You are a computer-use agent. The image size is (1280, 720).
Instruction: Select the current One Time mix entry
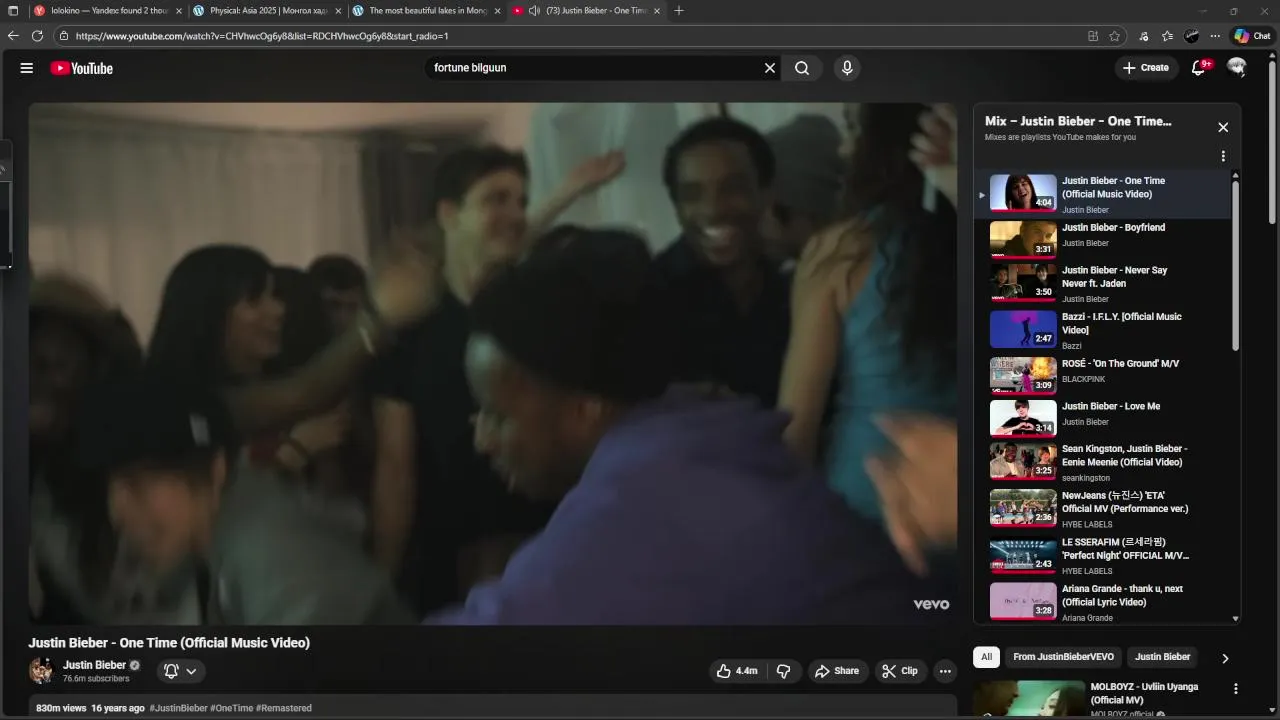point(1103,194)
